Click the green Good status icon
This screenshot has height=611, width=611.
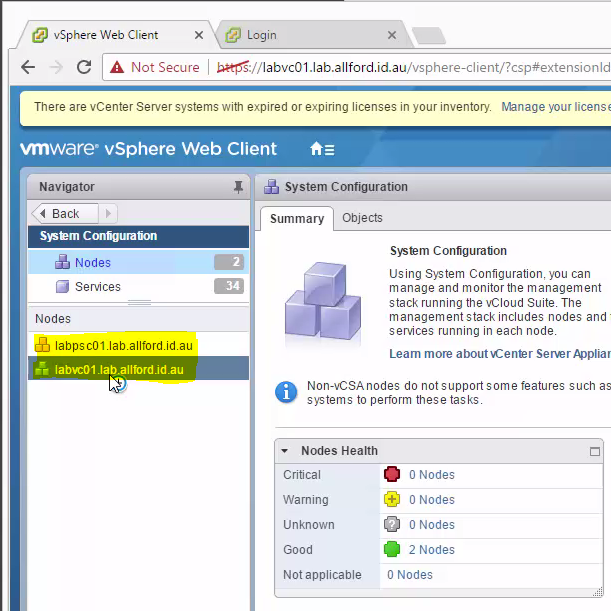[x=392, y=549]
